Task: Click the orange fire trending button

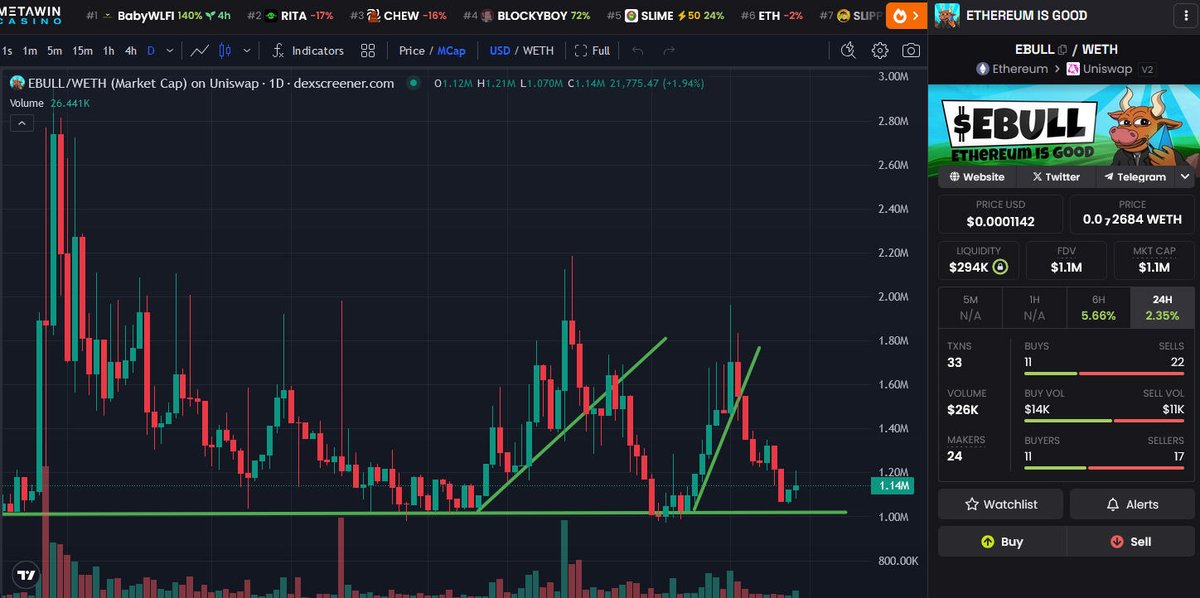Action: point(907,16)
